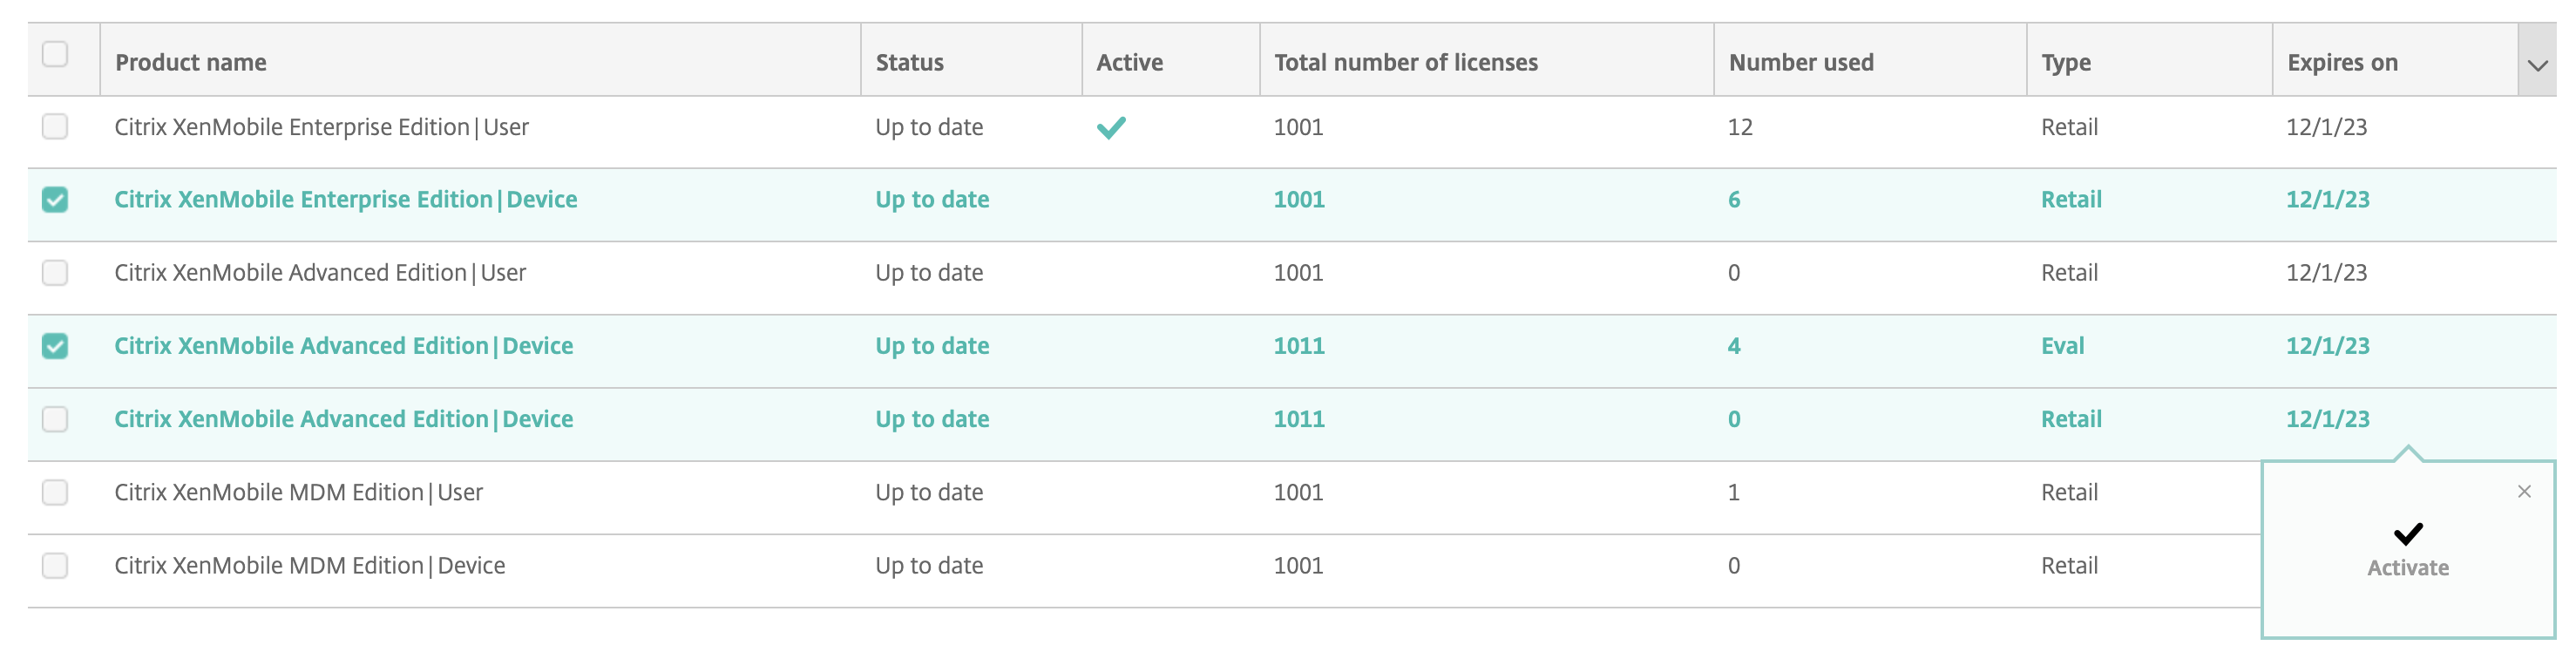Screen dimensions: 2576x659
Task: Select the Enterprise Edition User checkbox
Action: 55,127
